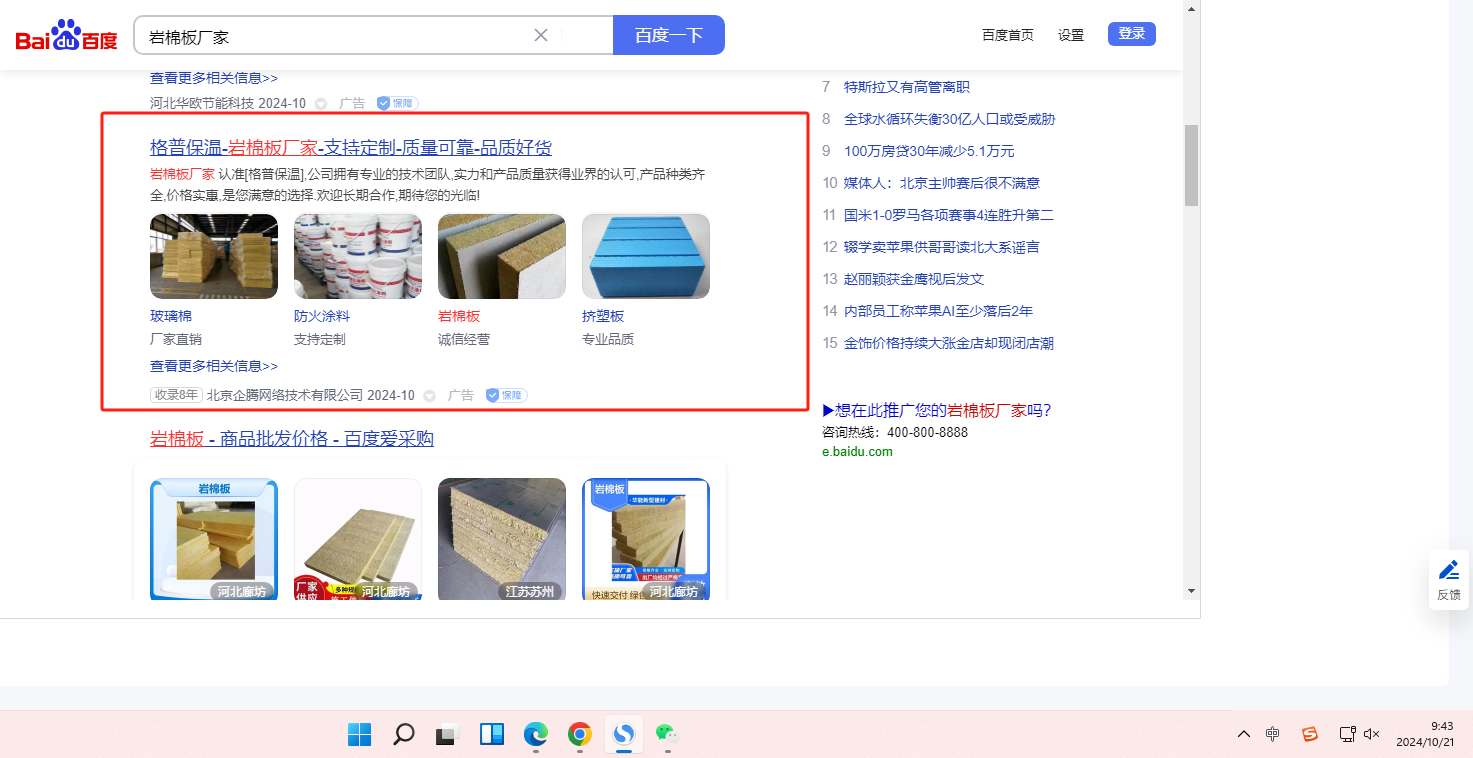Expand the dropdown arrow beside 河北华欧节能科技 2024-10
This screenshot has width=1473, height=758.
(x=321, y=103)
